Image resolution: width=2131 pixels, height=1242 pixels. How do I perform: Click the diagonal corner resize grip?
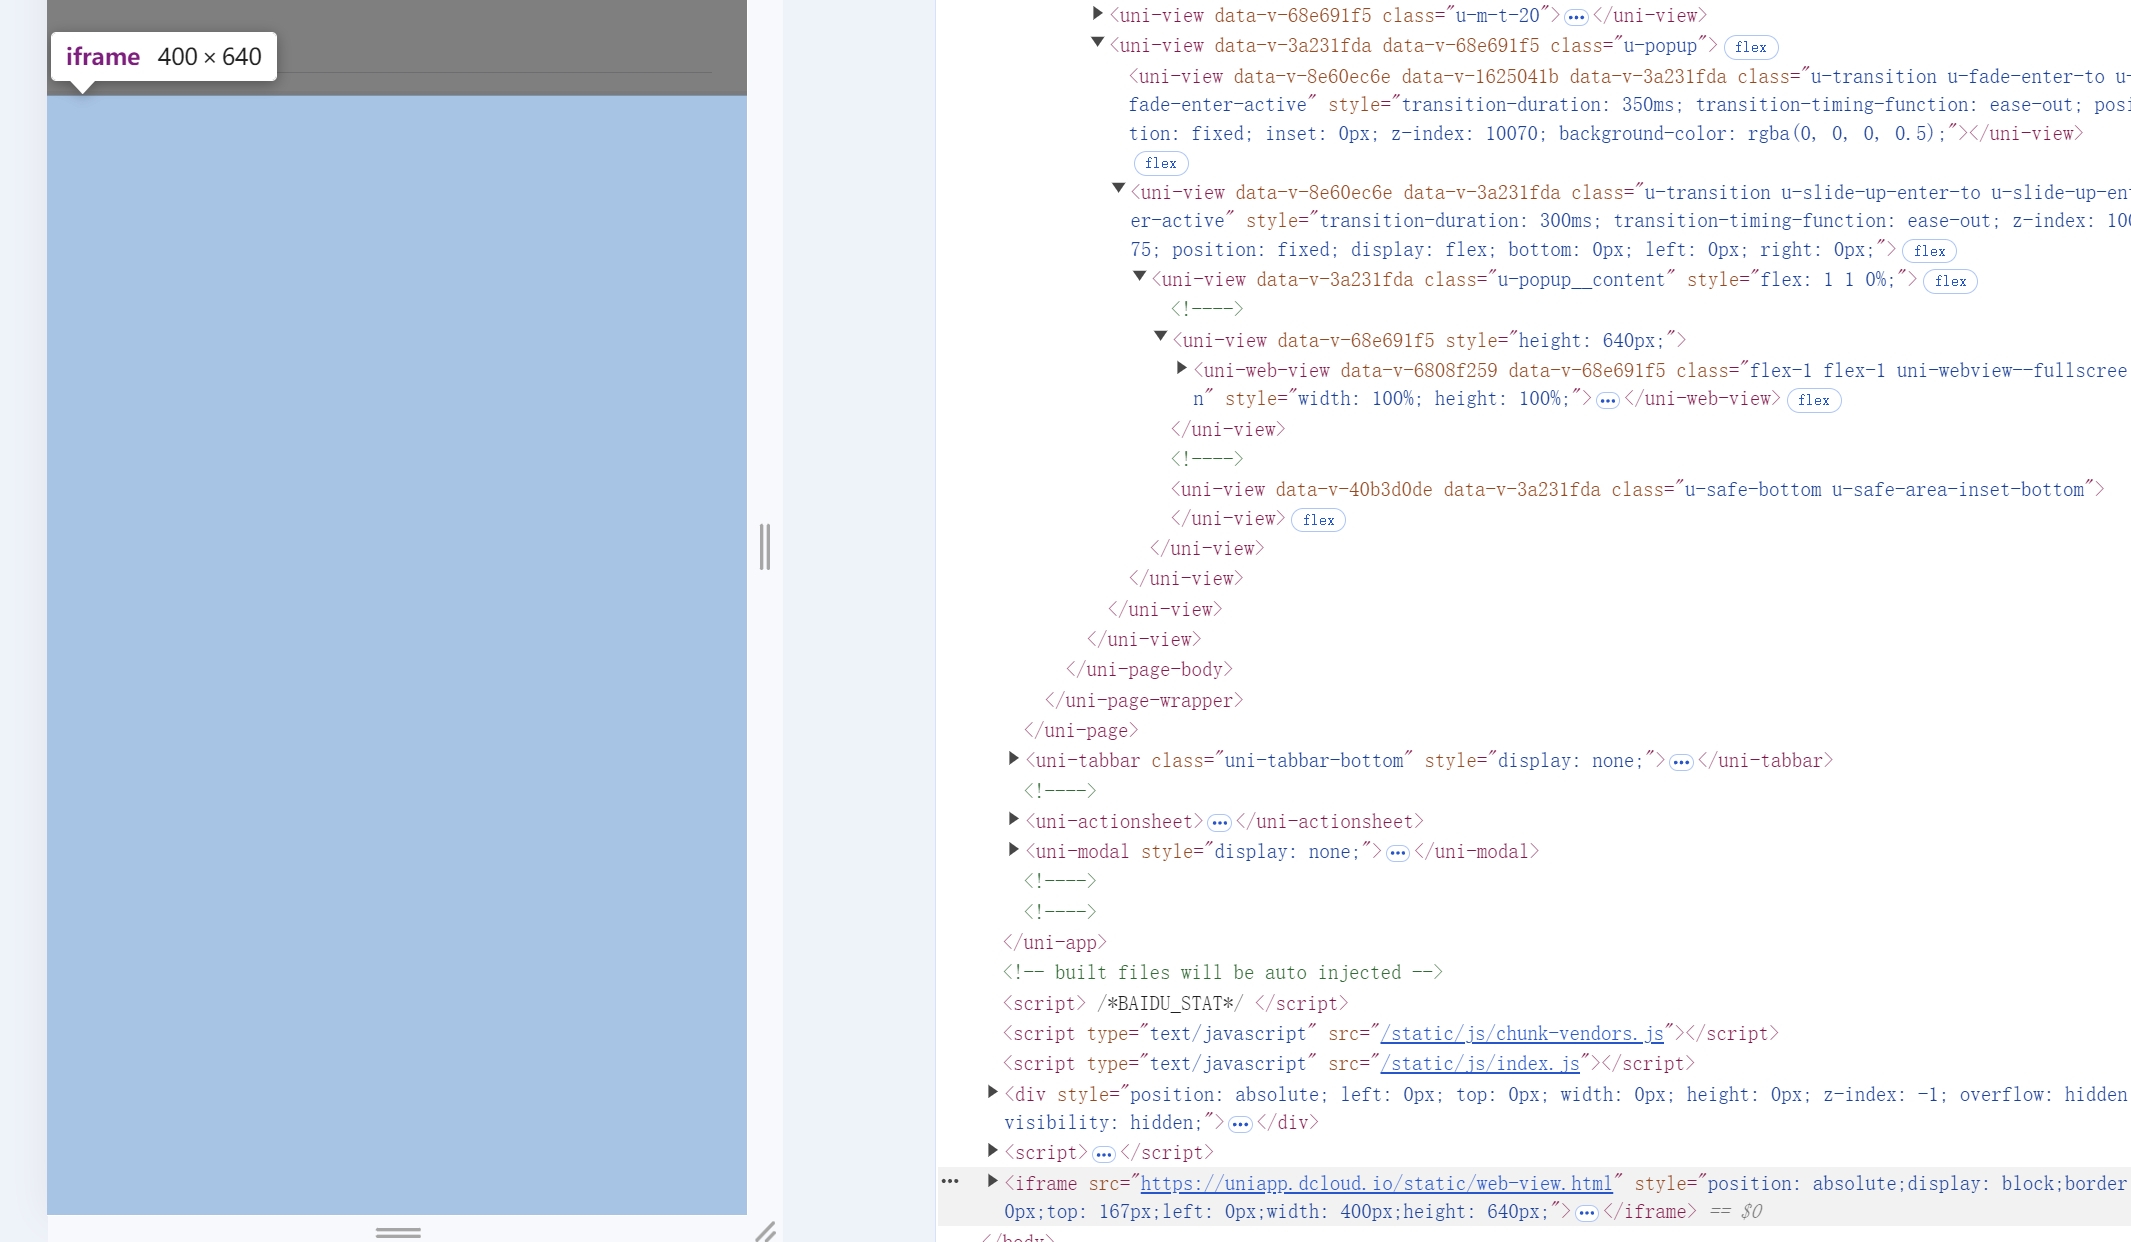click(x=765, y=1232)
